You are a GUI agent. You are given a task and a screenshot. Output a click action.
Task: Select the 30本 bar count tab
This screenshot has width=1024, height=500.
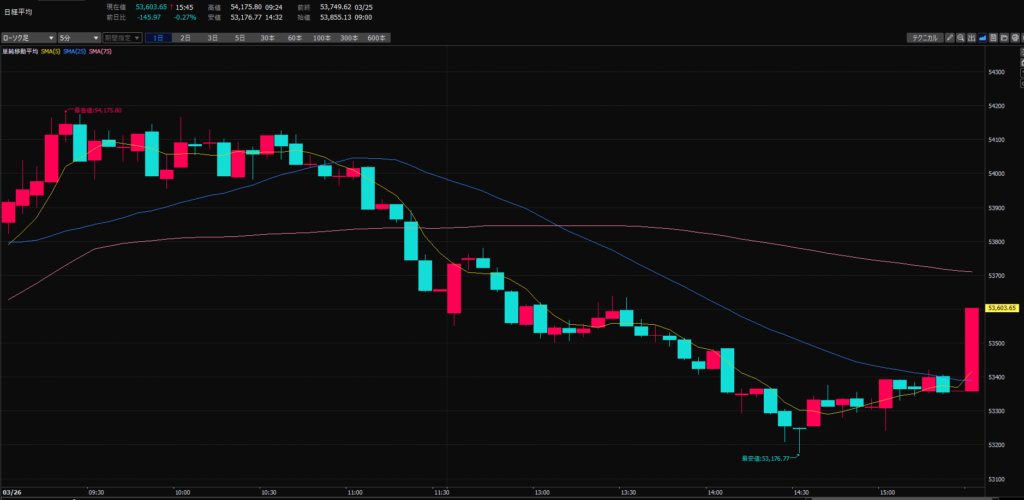tap(267, 37)
